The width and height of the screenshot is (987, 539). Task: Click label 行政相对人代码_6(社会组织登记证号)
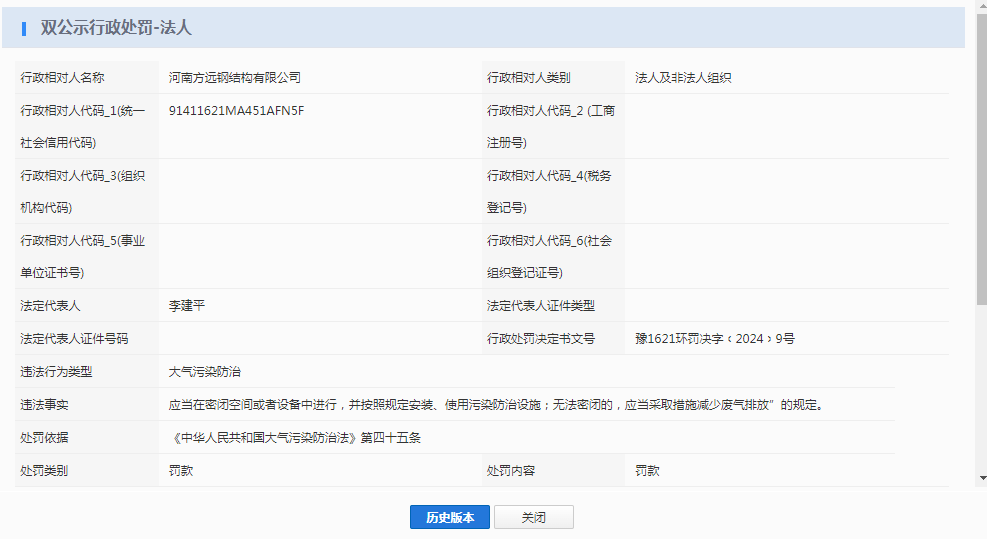(x=549, y=256)
